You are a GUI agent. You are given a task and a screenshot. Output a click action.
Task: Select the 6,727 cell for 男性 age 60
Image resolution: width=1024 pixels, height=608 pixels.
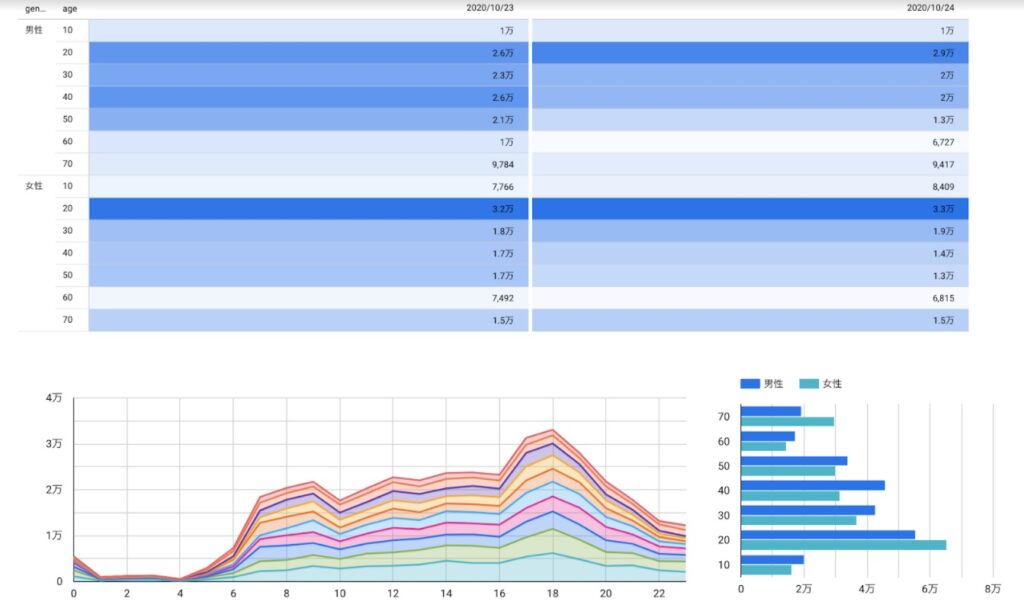point(941,142)
